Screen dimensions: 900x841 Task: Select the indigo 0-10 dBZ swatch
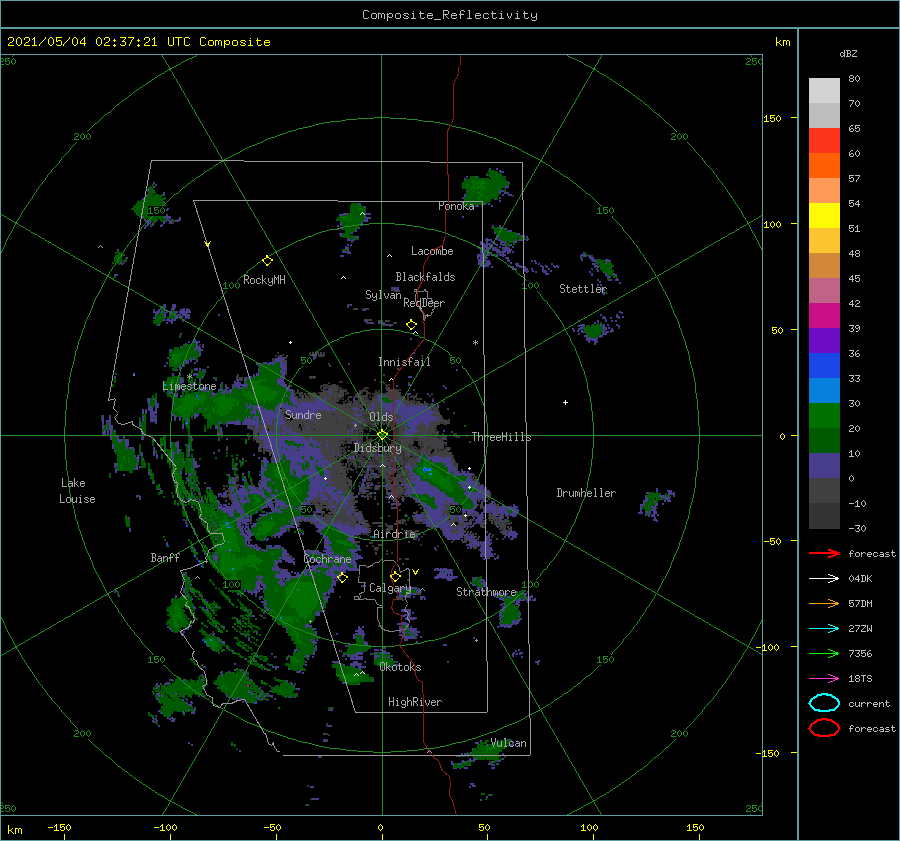[x=824, y=465]
